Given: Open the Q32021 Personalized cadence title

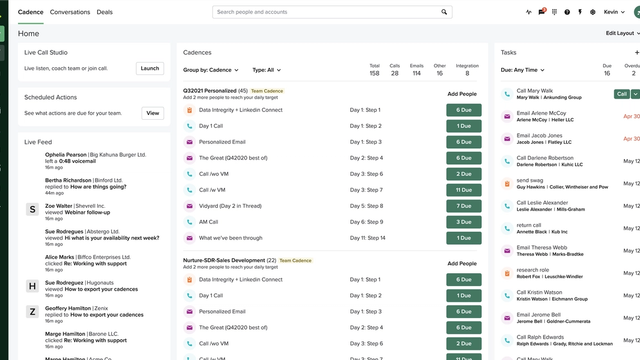Looking at the screenshot, I should coord(209,91).
